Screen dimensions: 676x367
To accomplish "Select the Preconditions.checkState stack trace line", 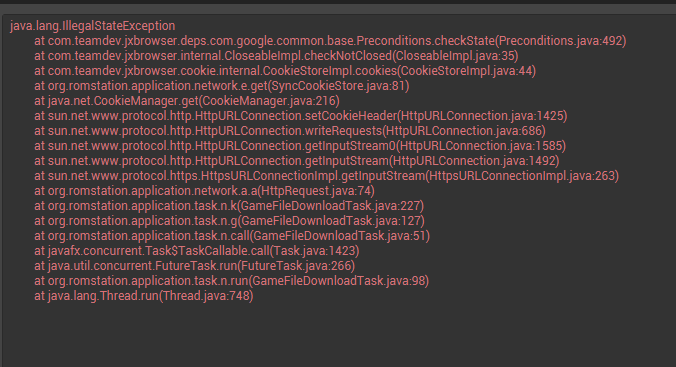I will coord(330,41).
